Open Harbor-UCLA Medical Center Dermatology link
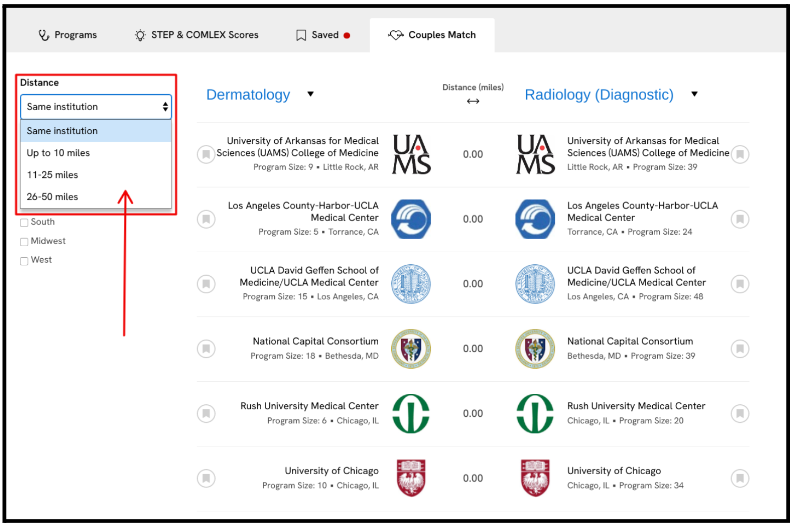Viewport: 794px width, 525px height. [303, 212]
